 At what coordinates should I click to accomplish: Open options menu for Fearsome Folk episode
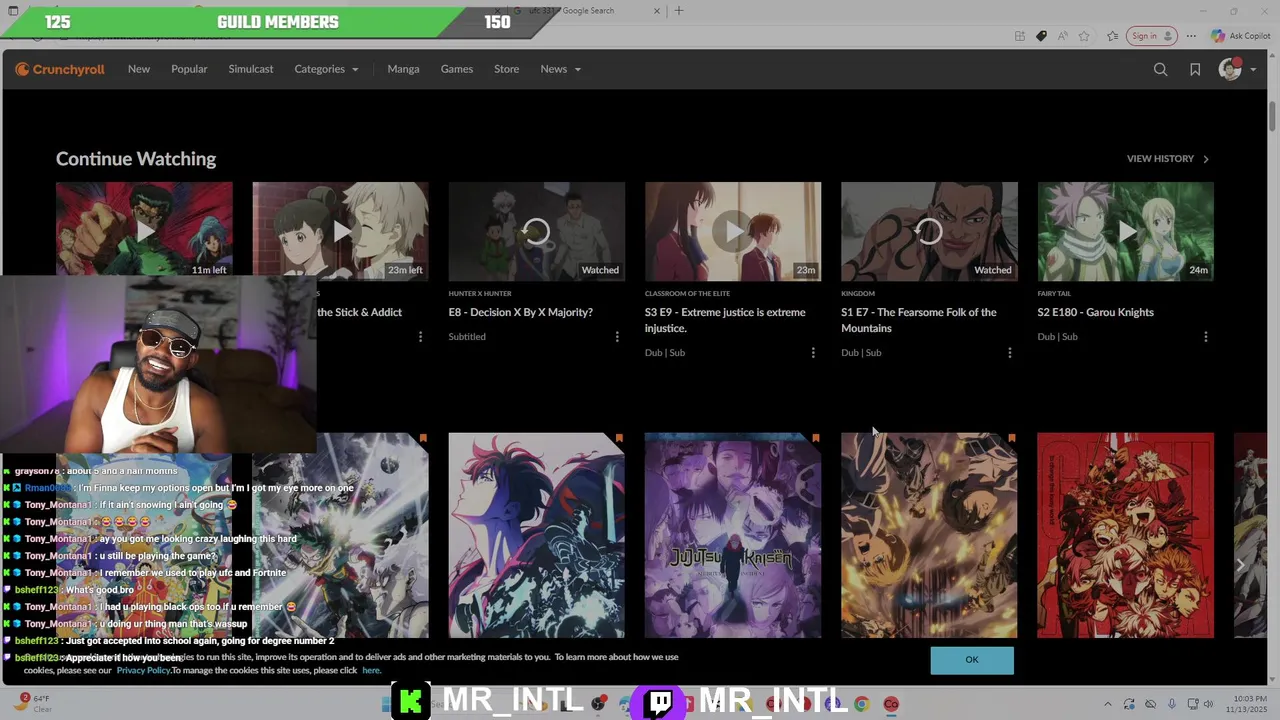(1009, 353)
